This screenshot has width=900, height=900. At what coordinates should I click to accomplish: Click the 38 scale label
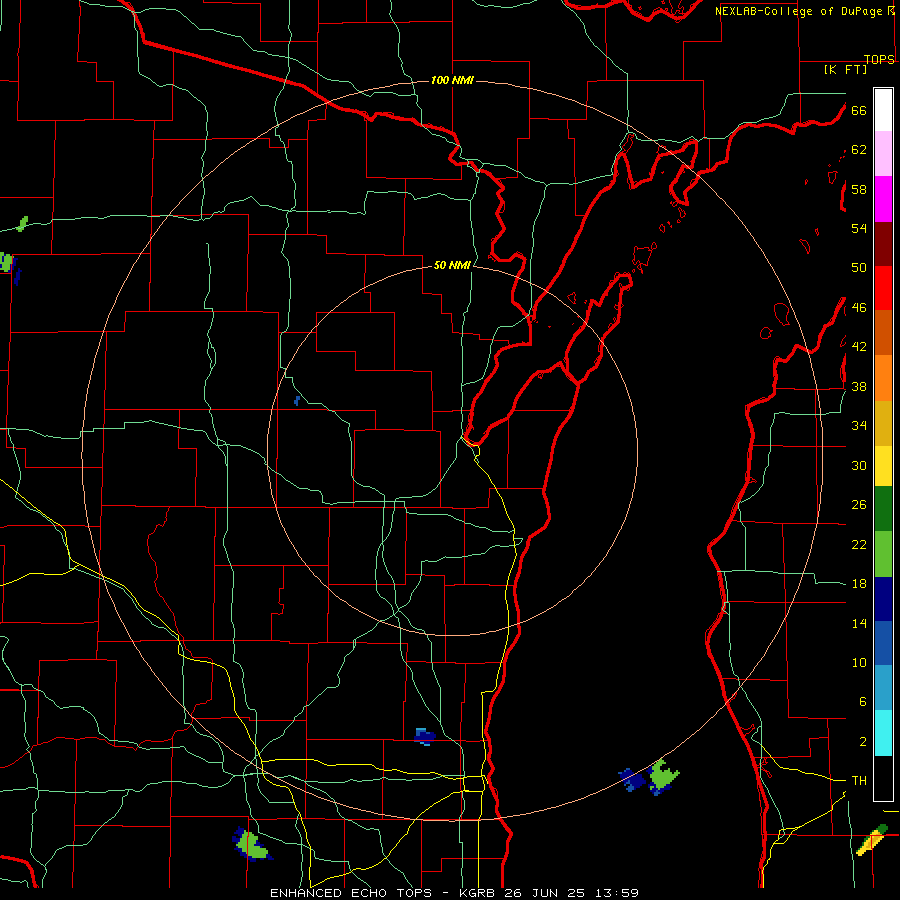tap(859, 386)
